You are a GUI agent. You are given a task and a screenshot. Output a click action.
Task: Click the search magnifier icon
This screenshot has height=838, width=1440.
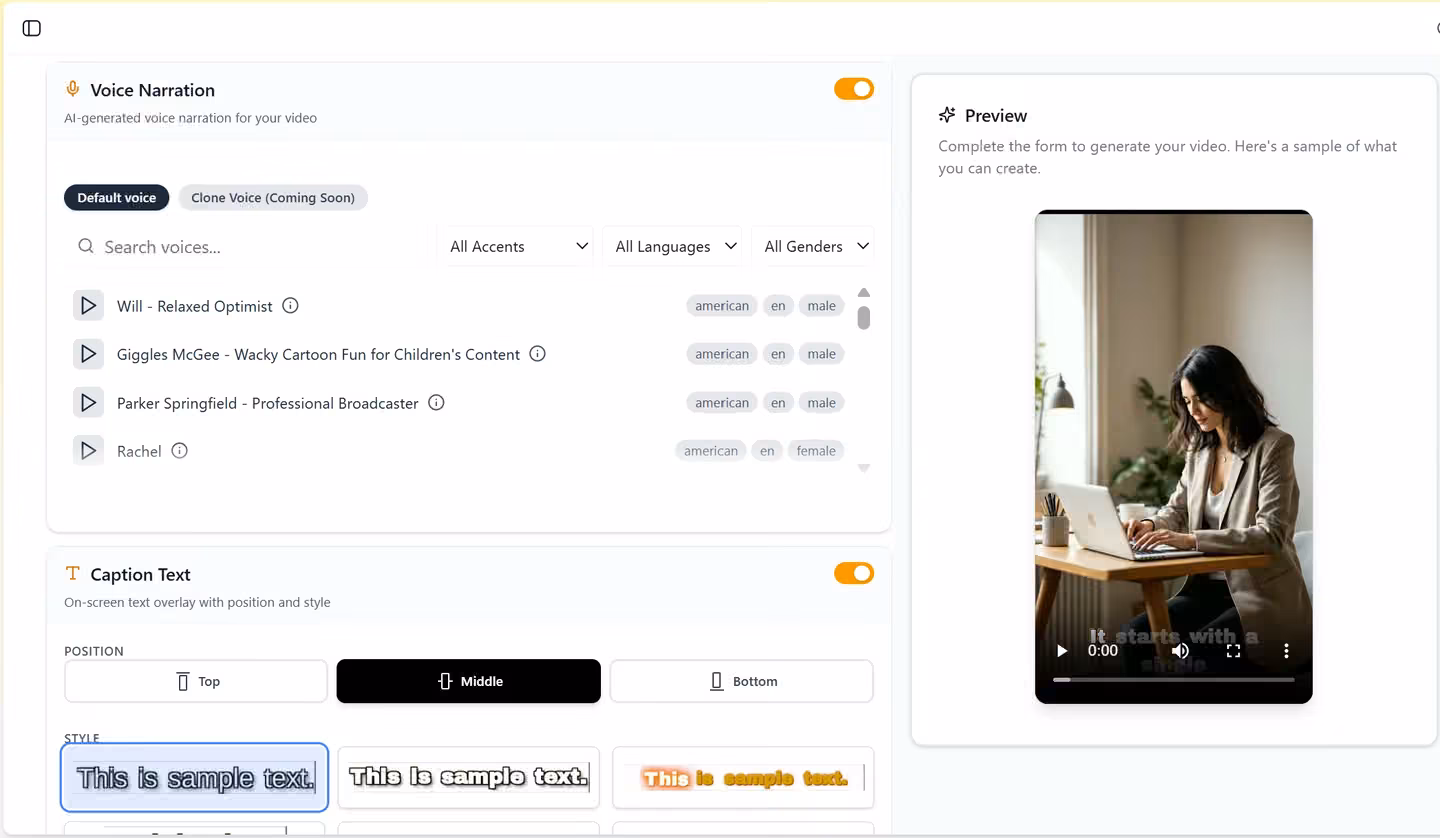tap(86, 246)
